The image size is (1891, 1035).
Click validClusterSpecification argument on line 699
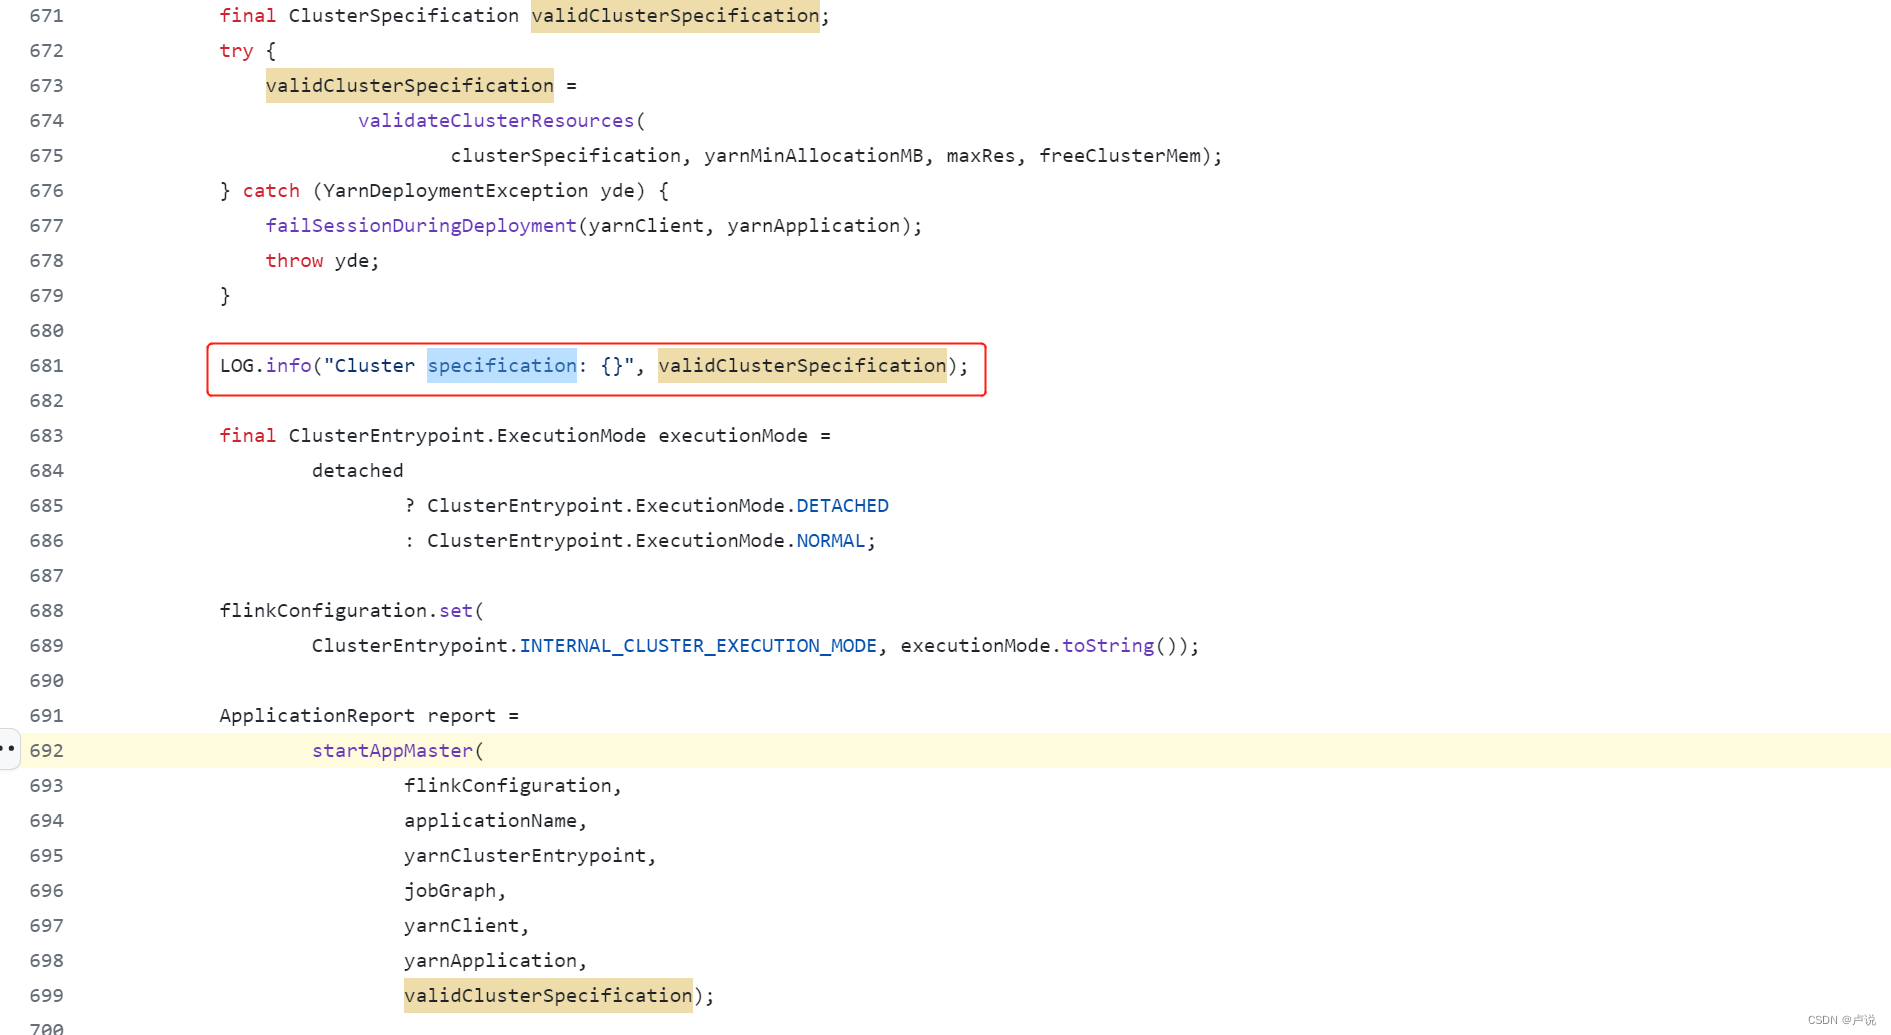click(548, 996)
